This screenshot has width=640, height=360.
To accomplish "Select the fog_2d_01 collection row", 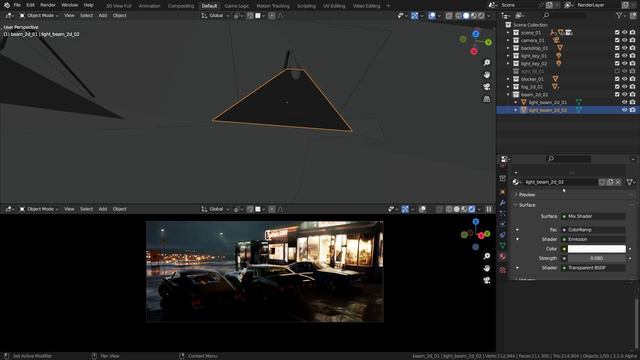I will (567, 87).
